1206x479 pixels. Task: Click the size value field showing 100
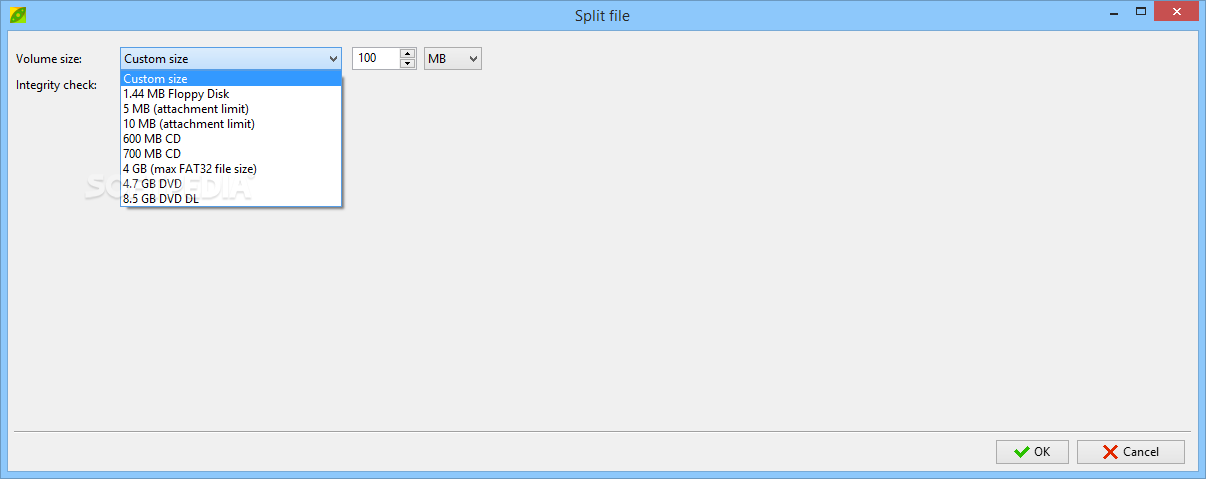[x=376, y=59]
